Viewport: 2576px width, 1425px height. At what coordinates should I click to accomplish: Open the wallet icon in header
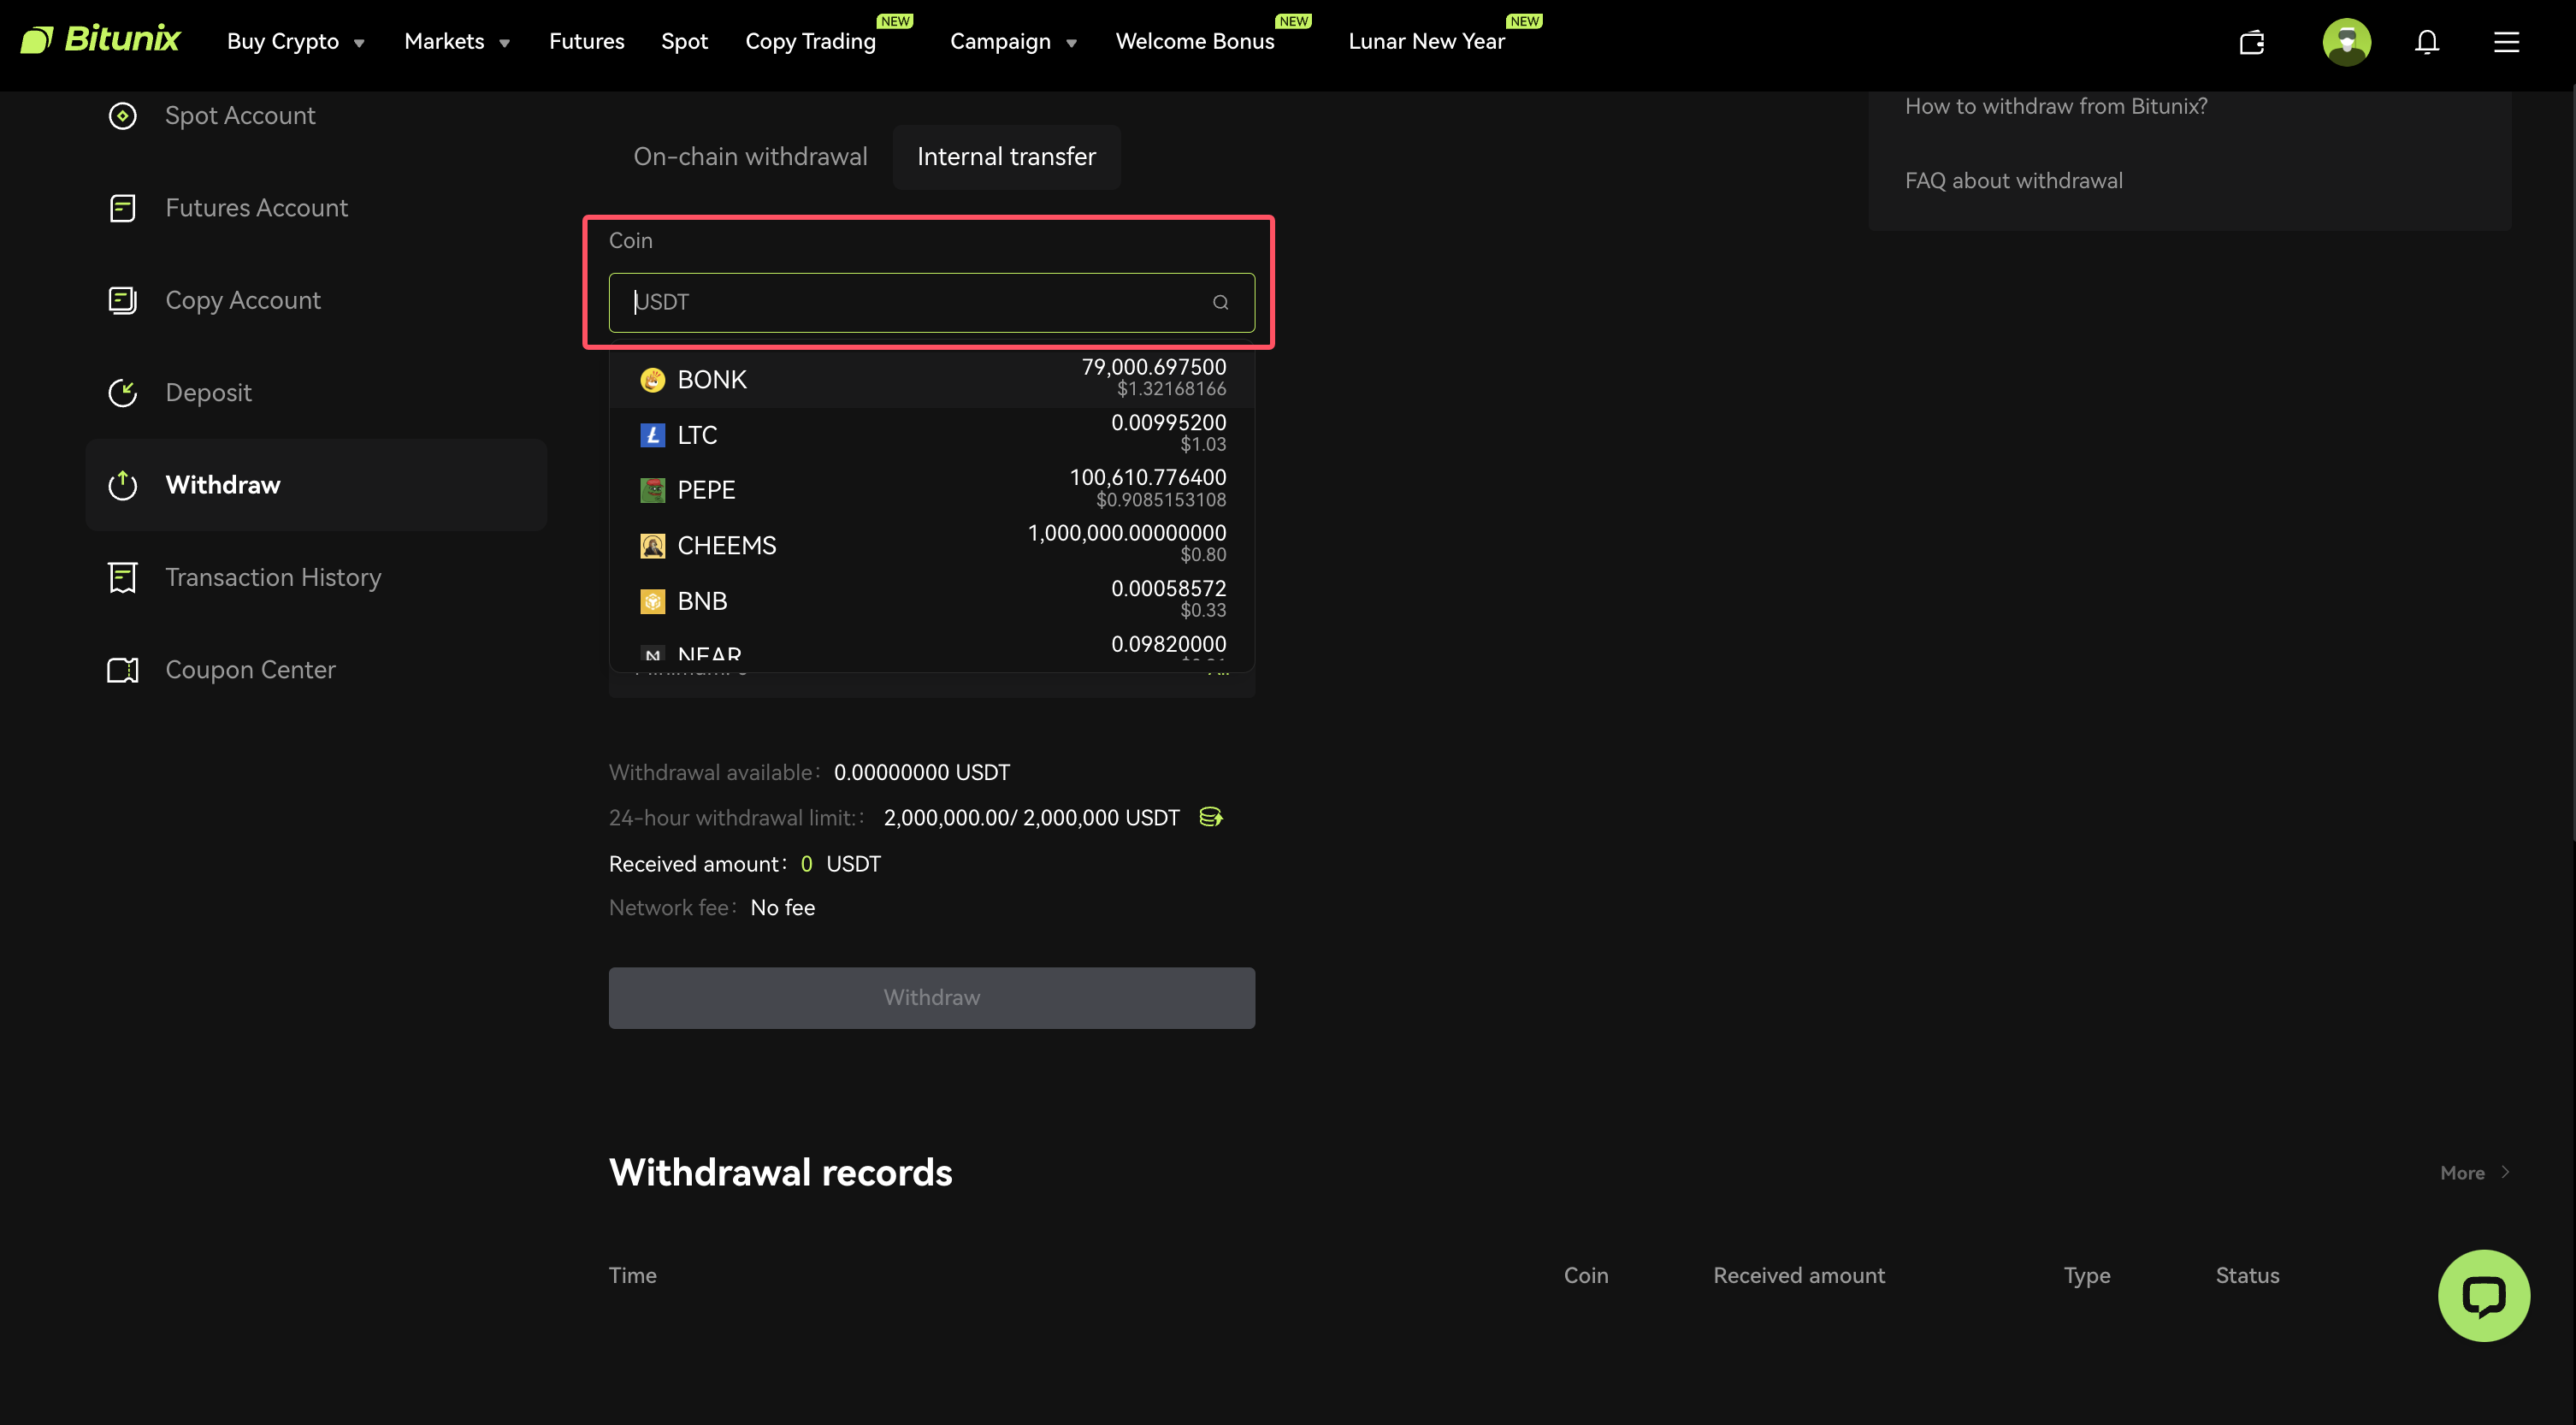coord(2251,42)
